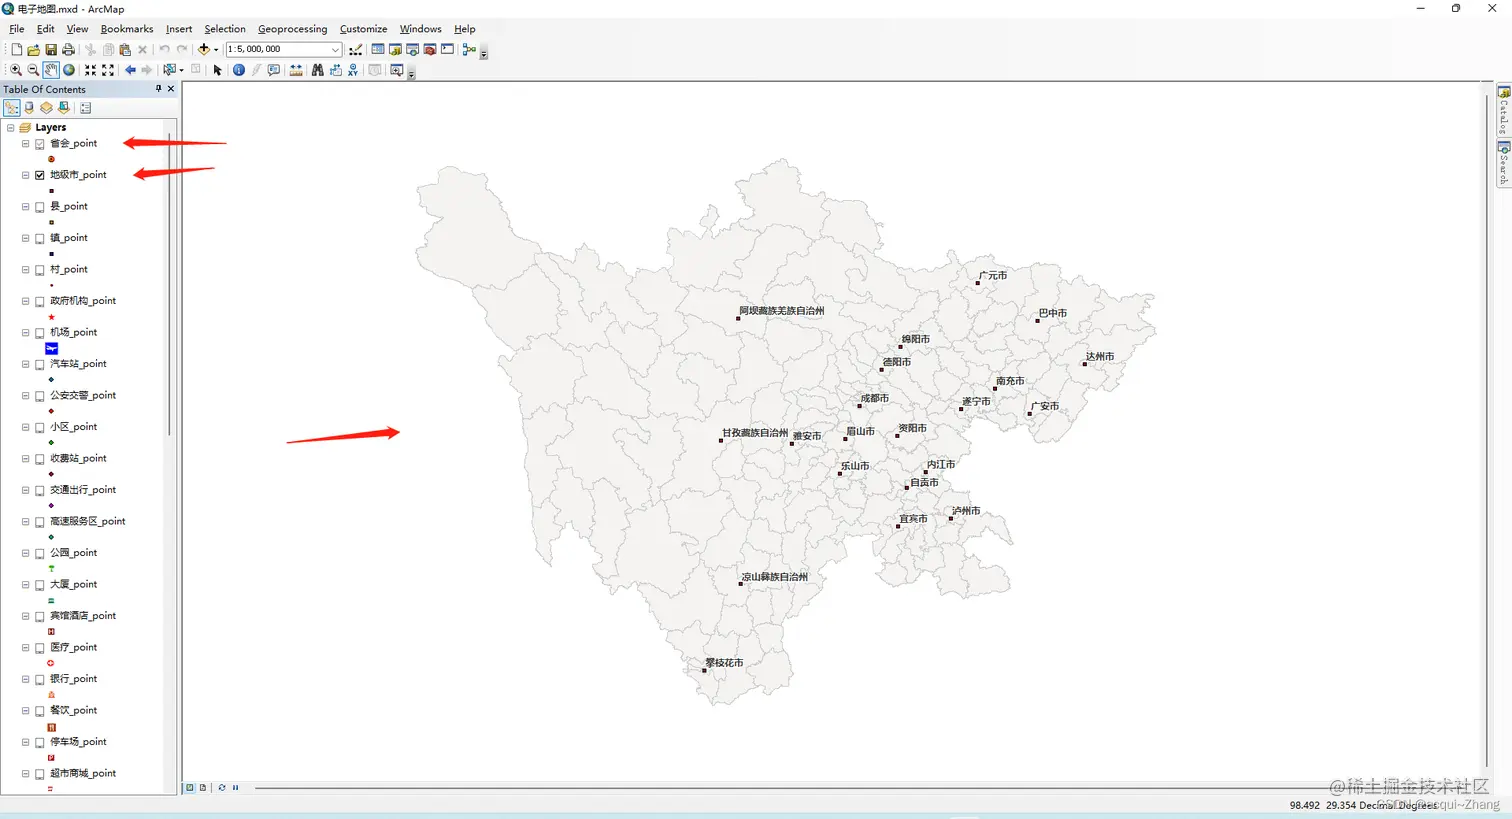Image resolution: width=1512 pixels, height=819 pixels.
Task: Select the Measure ruler tool
Action: 296,70
